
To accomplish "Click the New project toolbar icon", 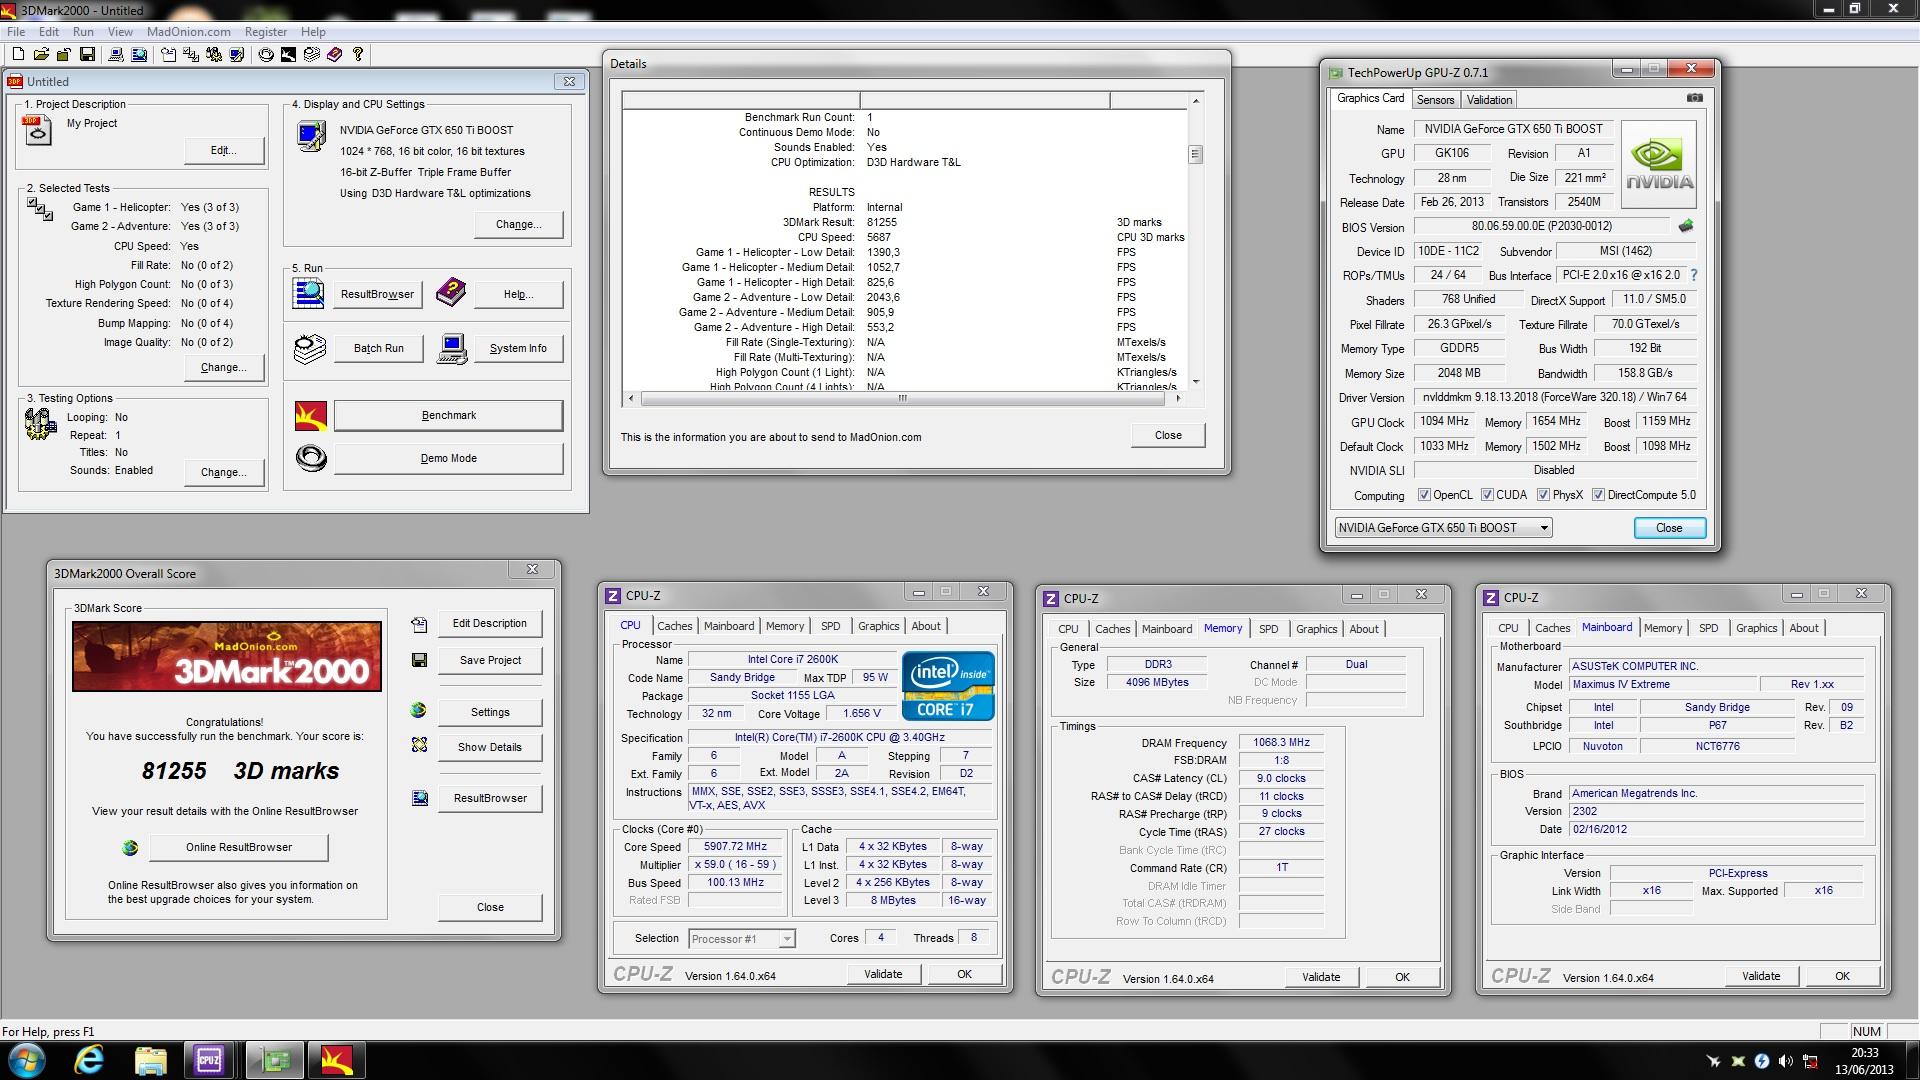I will tap(18, 54).
